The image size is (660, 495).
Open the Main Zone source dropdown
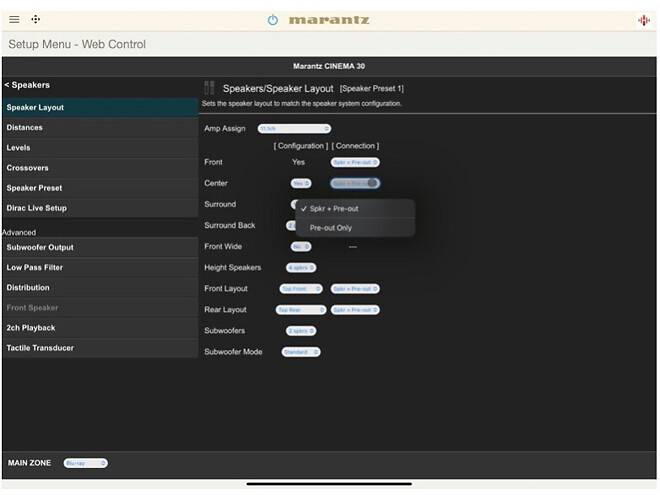point(85,463)
